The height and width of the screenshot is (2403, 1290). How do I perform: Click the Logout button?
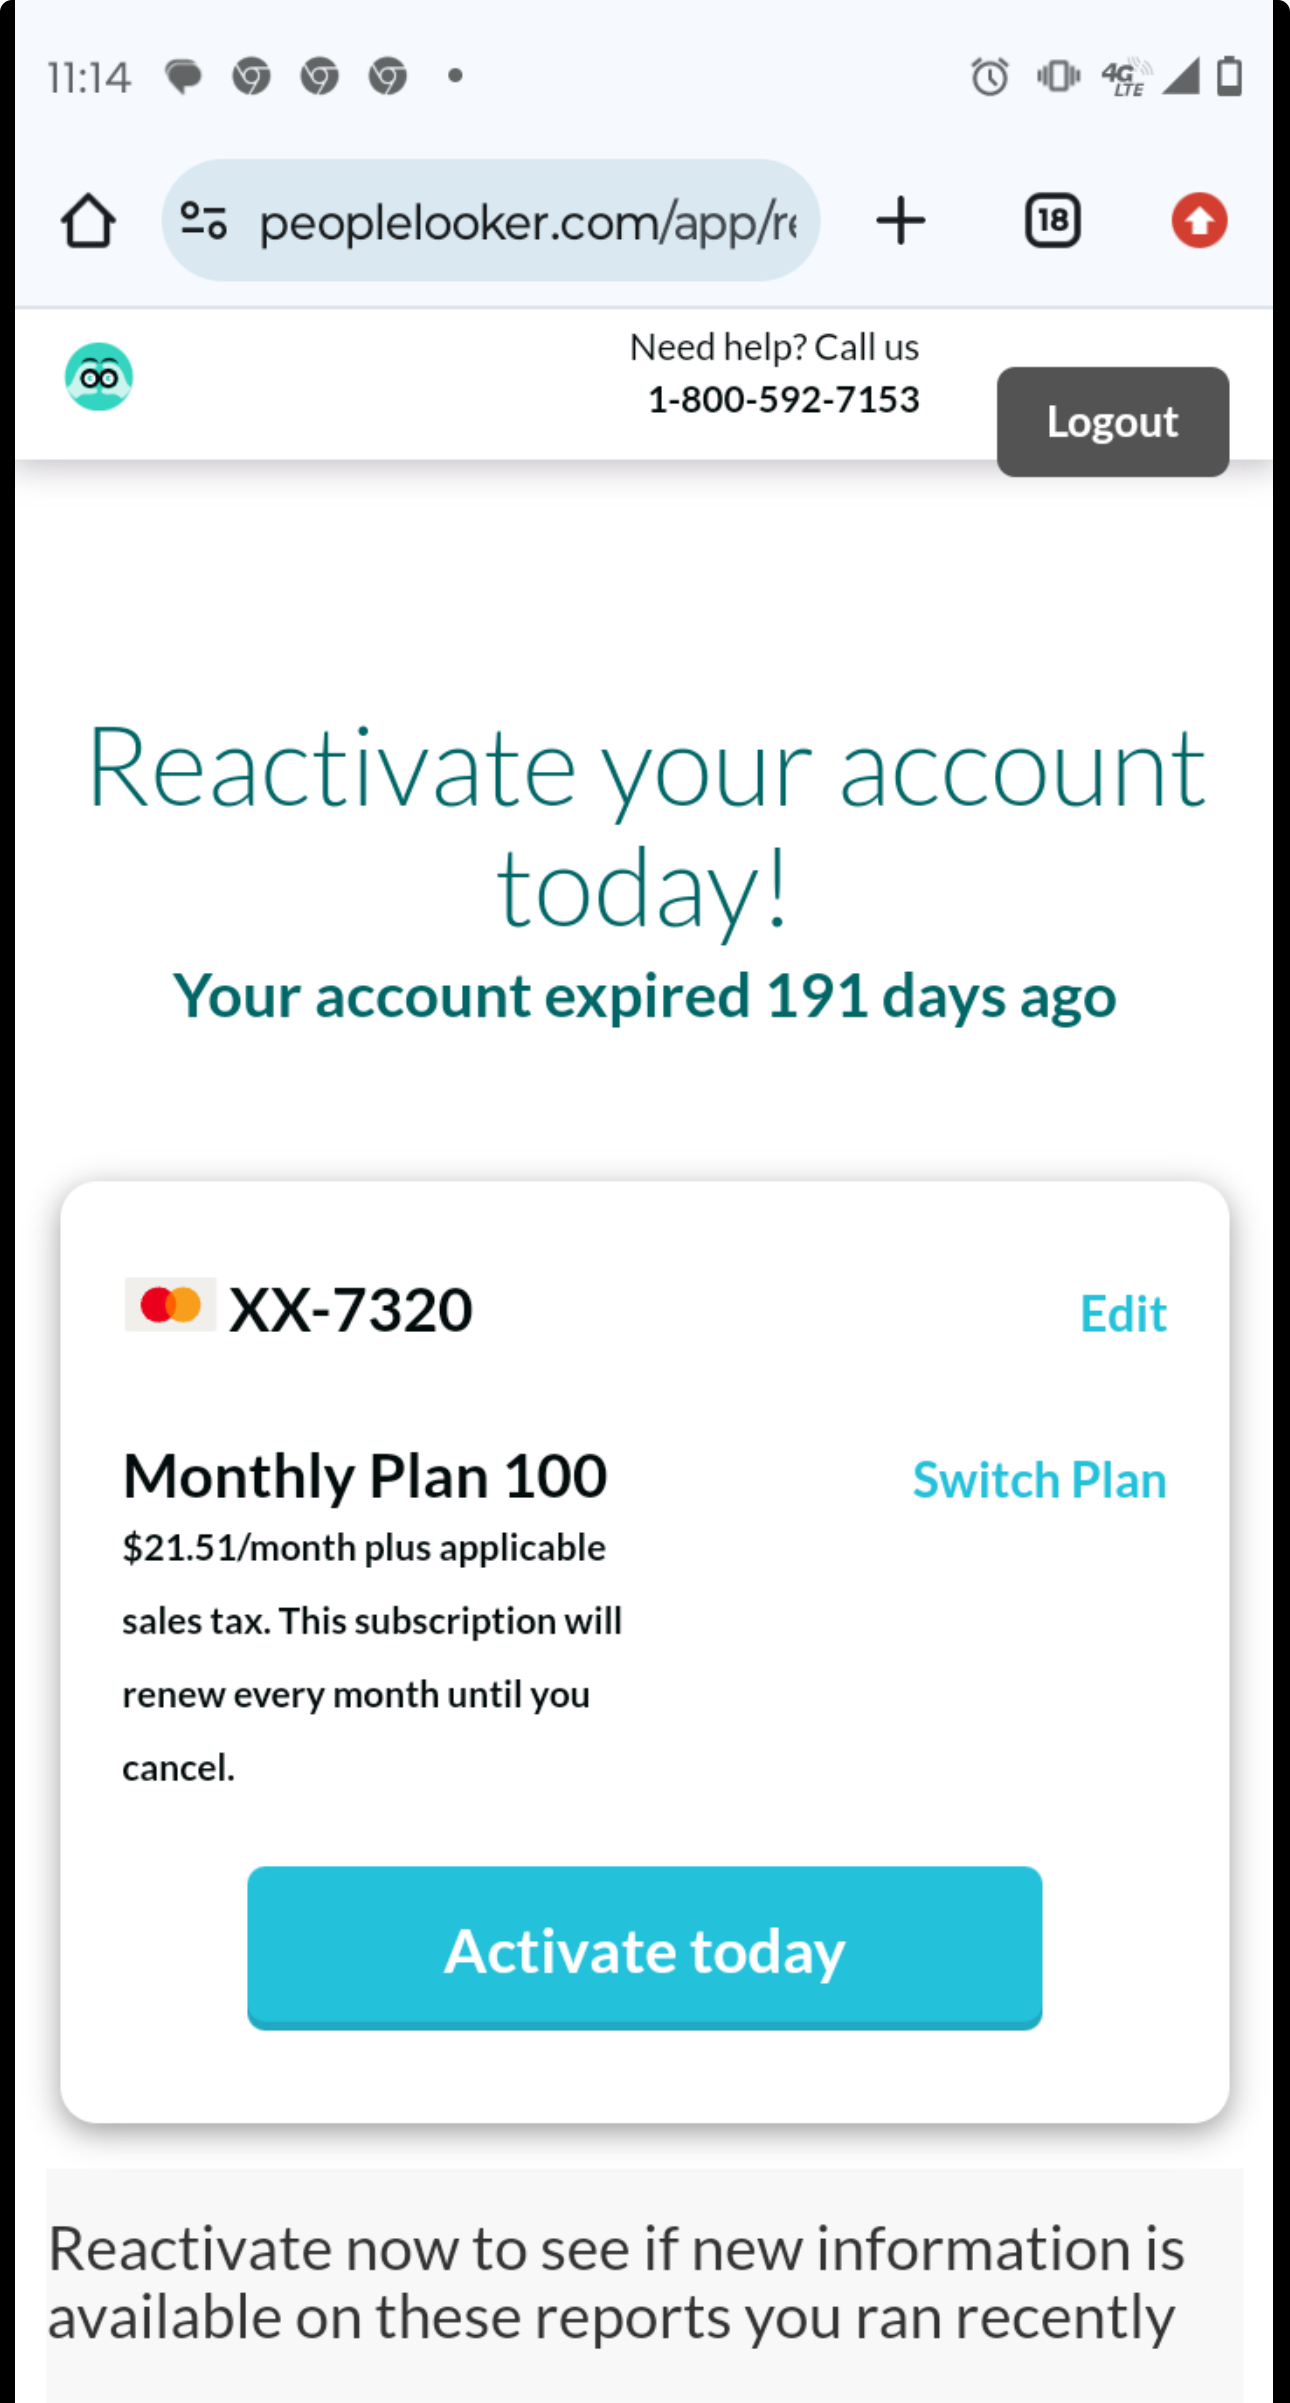(x=1112, y=421)
